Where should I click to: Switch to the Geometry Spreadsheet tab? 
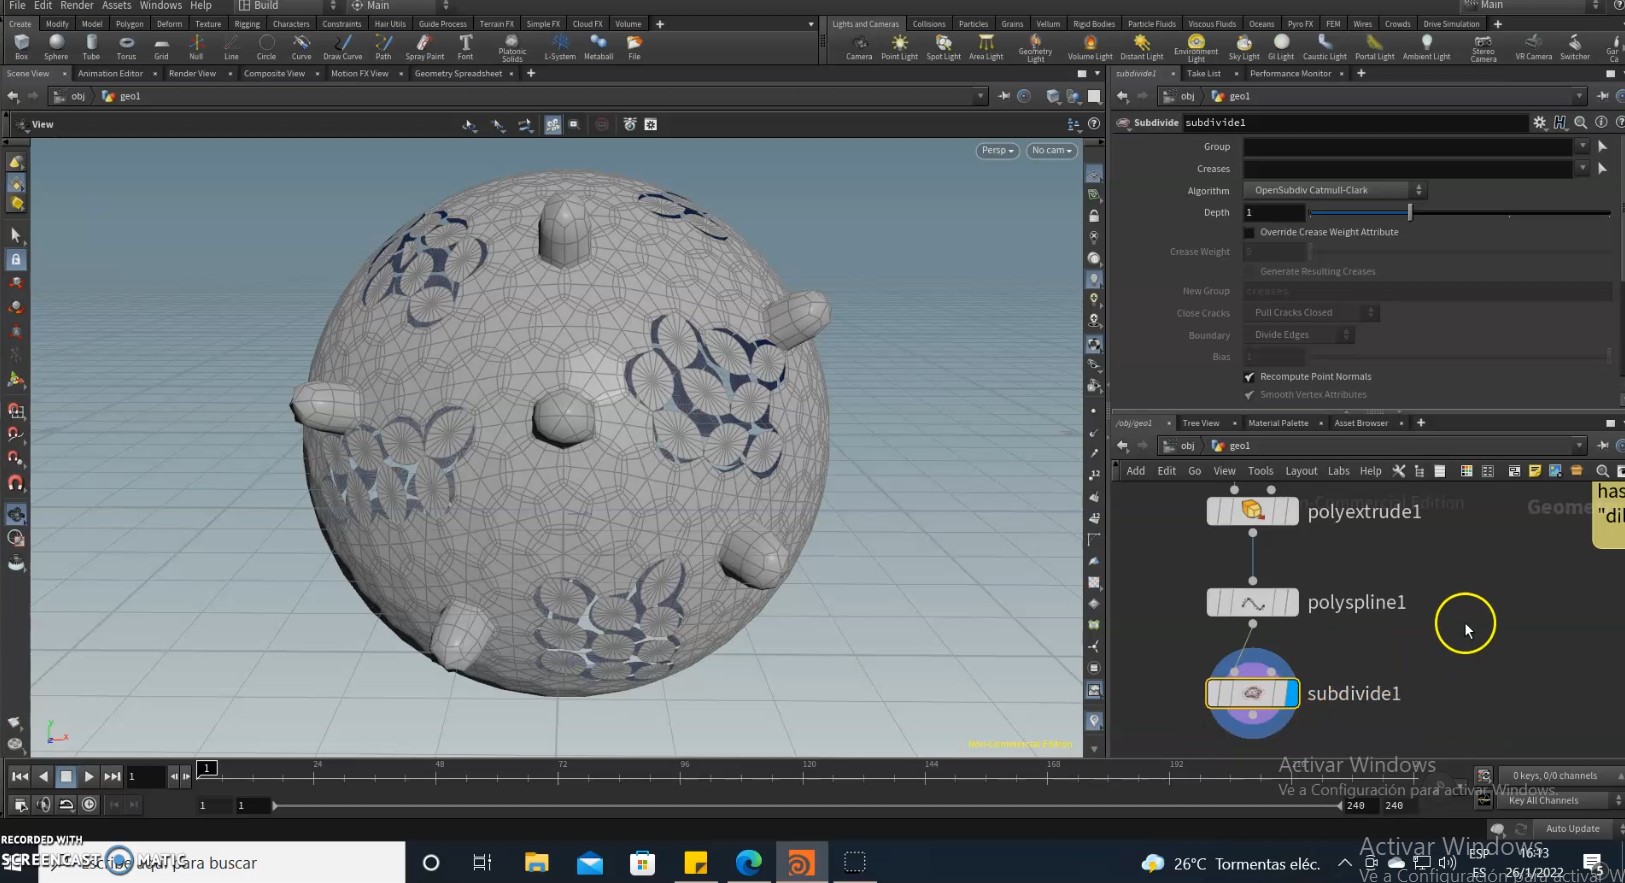pos(458,74)
